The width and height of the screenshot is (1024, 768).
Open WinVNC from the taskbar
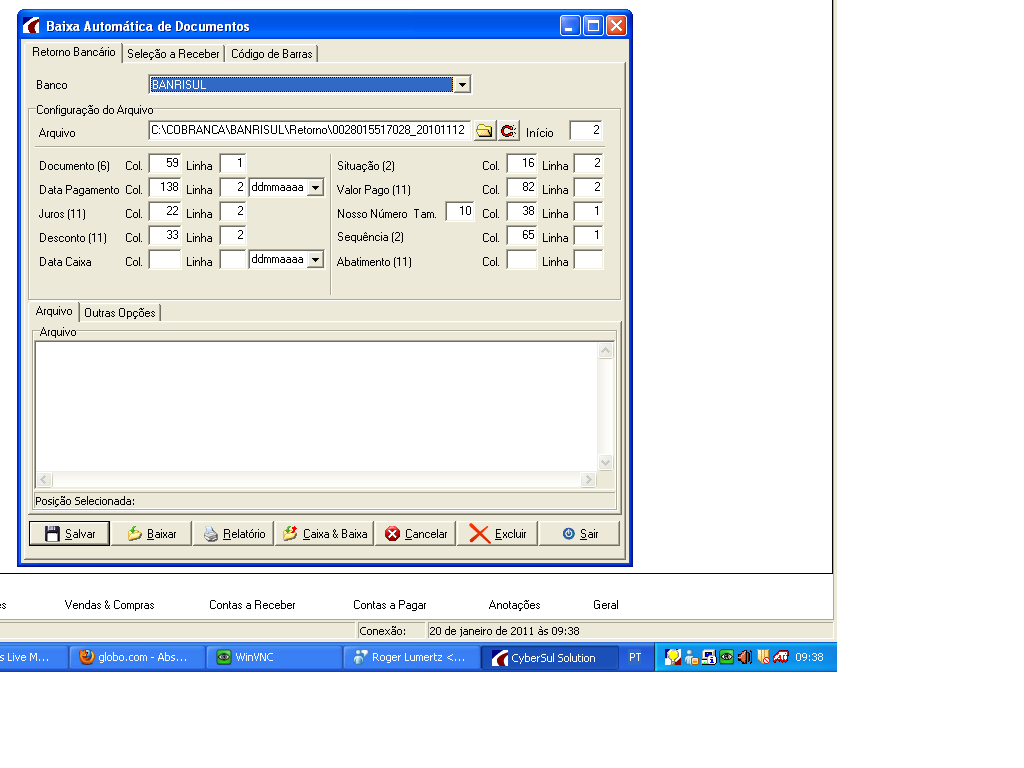[274, 657]
